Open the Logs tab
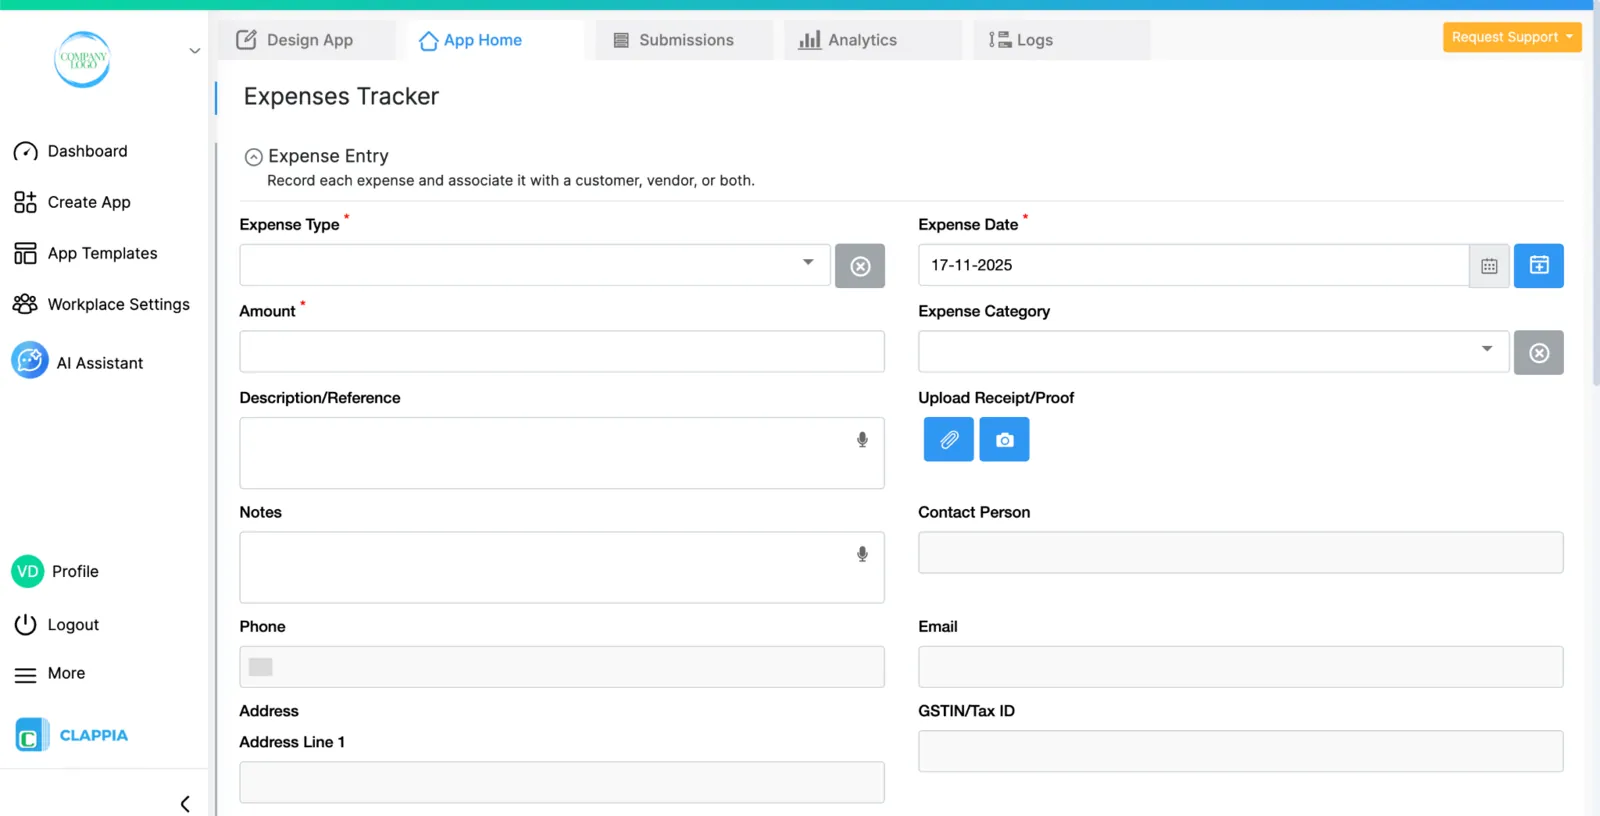The image size is (1600, 816). click(x=1062, y=40)
